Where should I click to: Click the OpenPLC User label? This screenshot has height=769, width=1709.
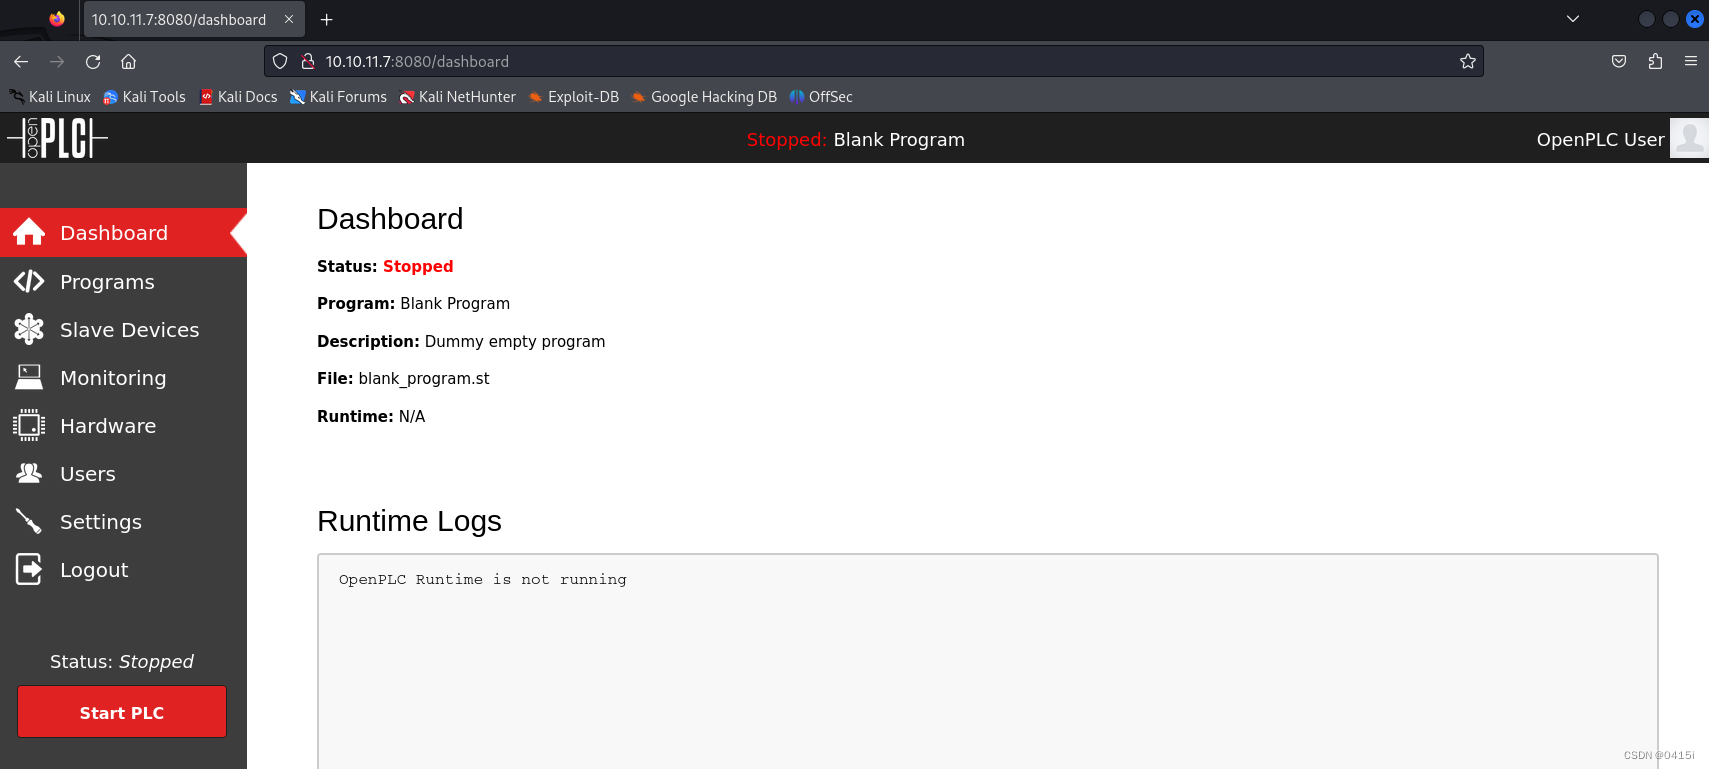point(1600,139)
